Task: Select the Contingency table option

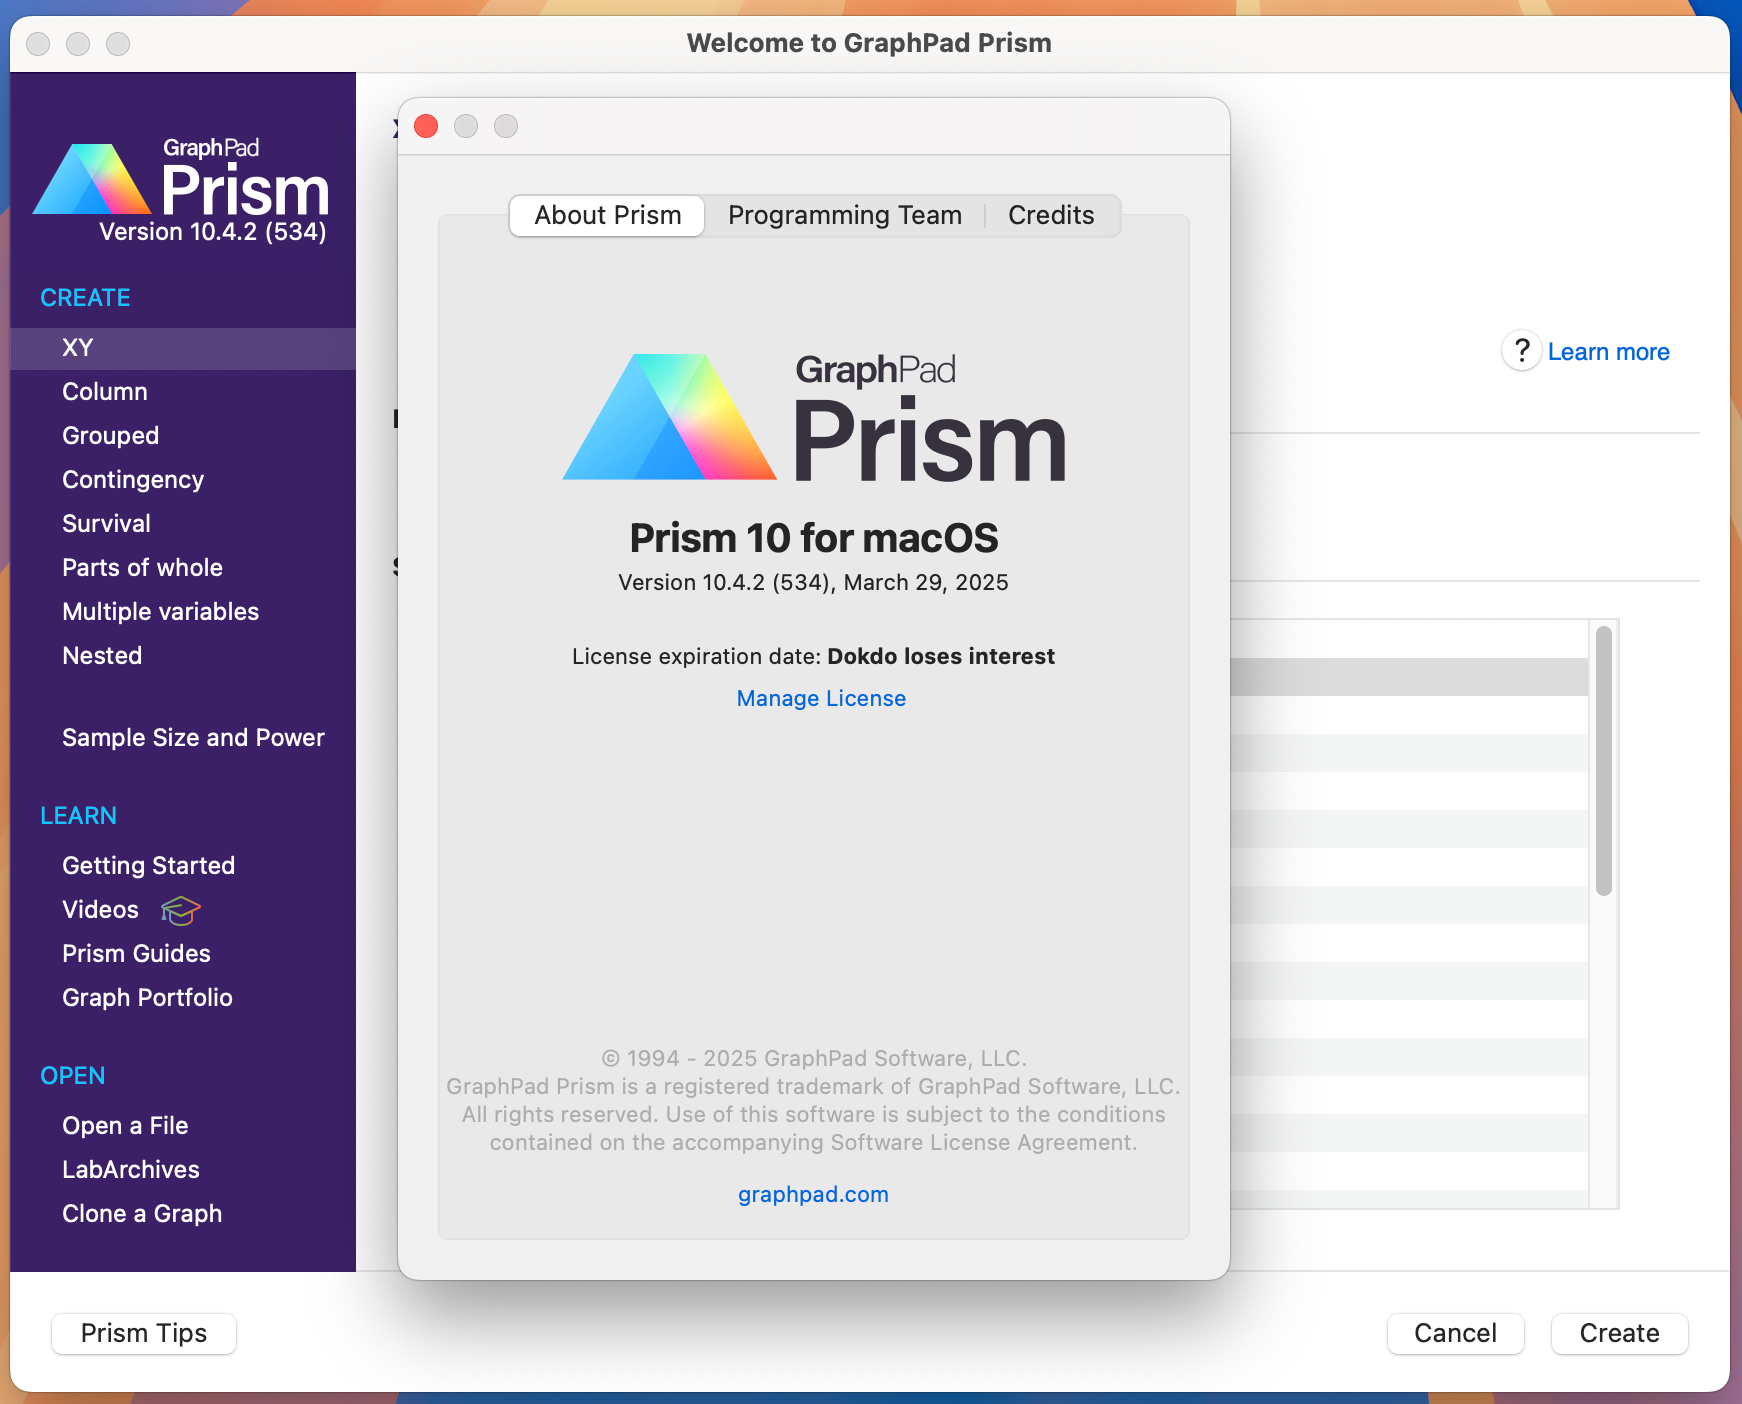Action: pos(132,479)
